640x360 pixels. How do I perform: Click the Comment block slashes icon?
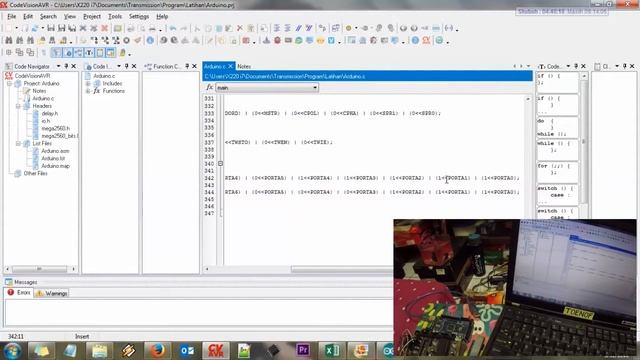tap(298, 28)
